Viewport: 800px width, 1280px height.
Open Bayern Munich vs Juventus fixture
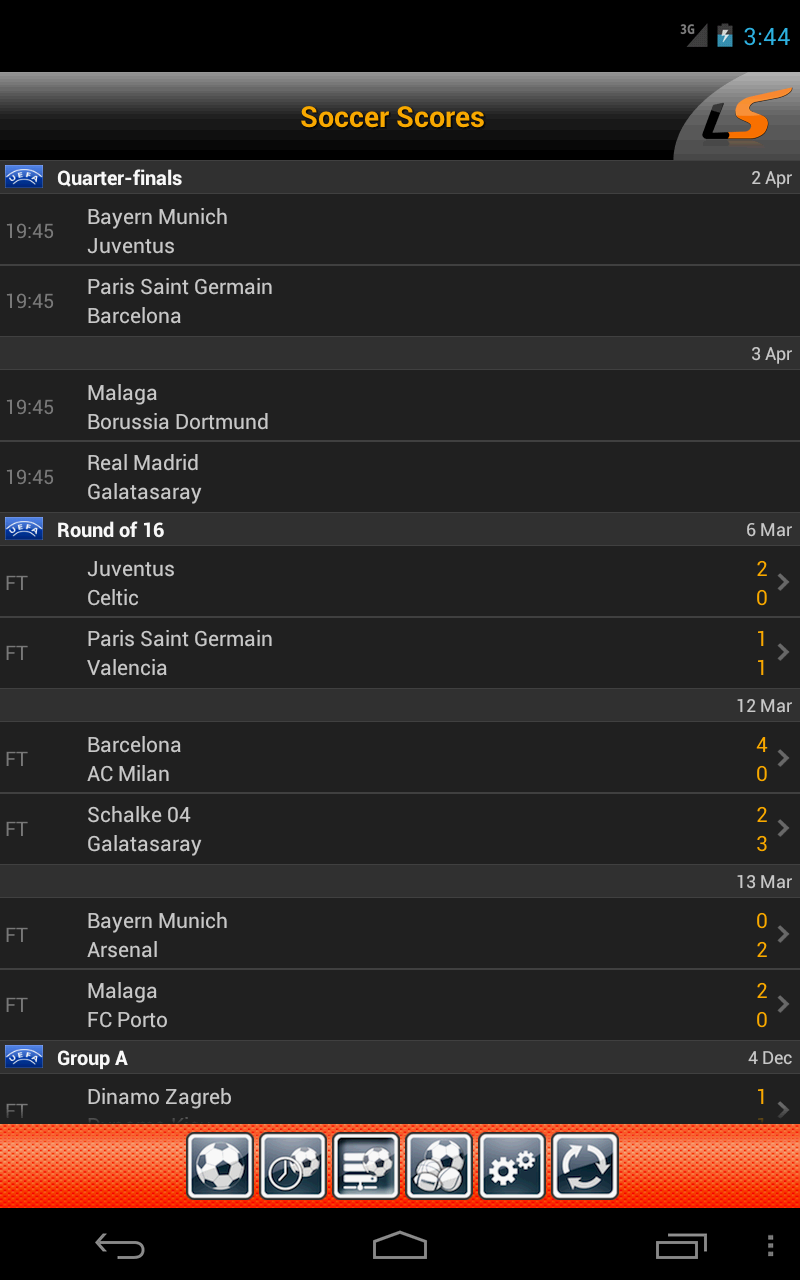[400, 231]
